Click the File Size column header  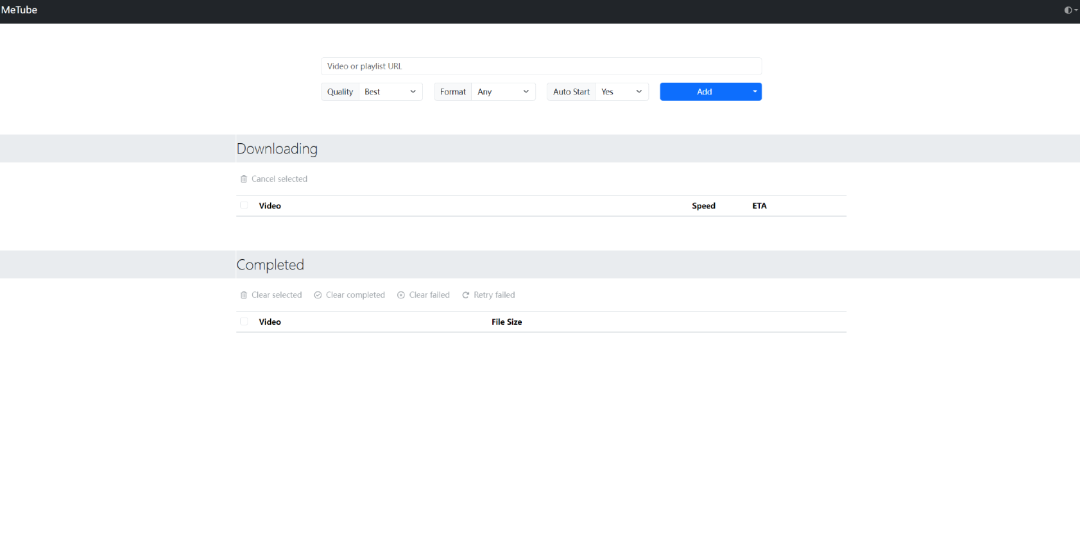[507, 322]
